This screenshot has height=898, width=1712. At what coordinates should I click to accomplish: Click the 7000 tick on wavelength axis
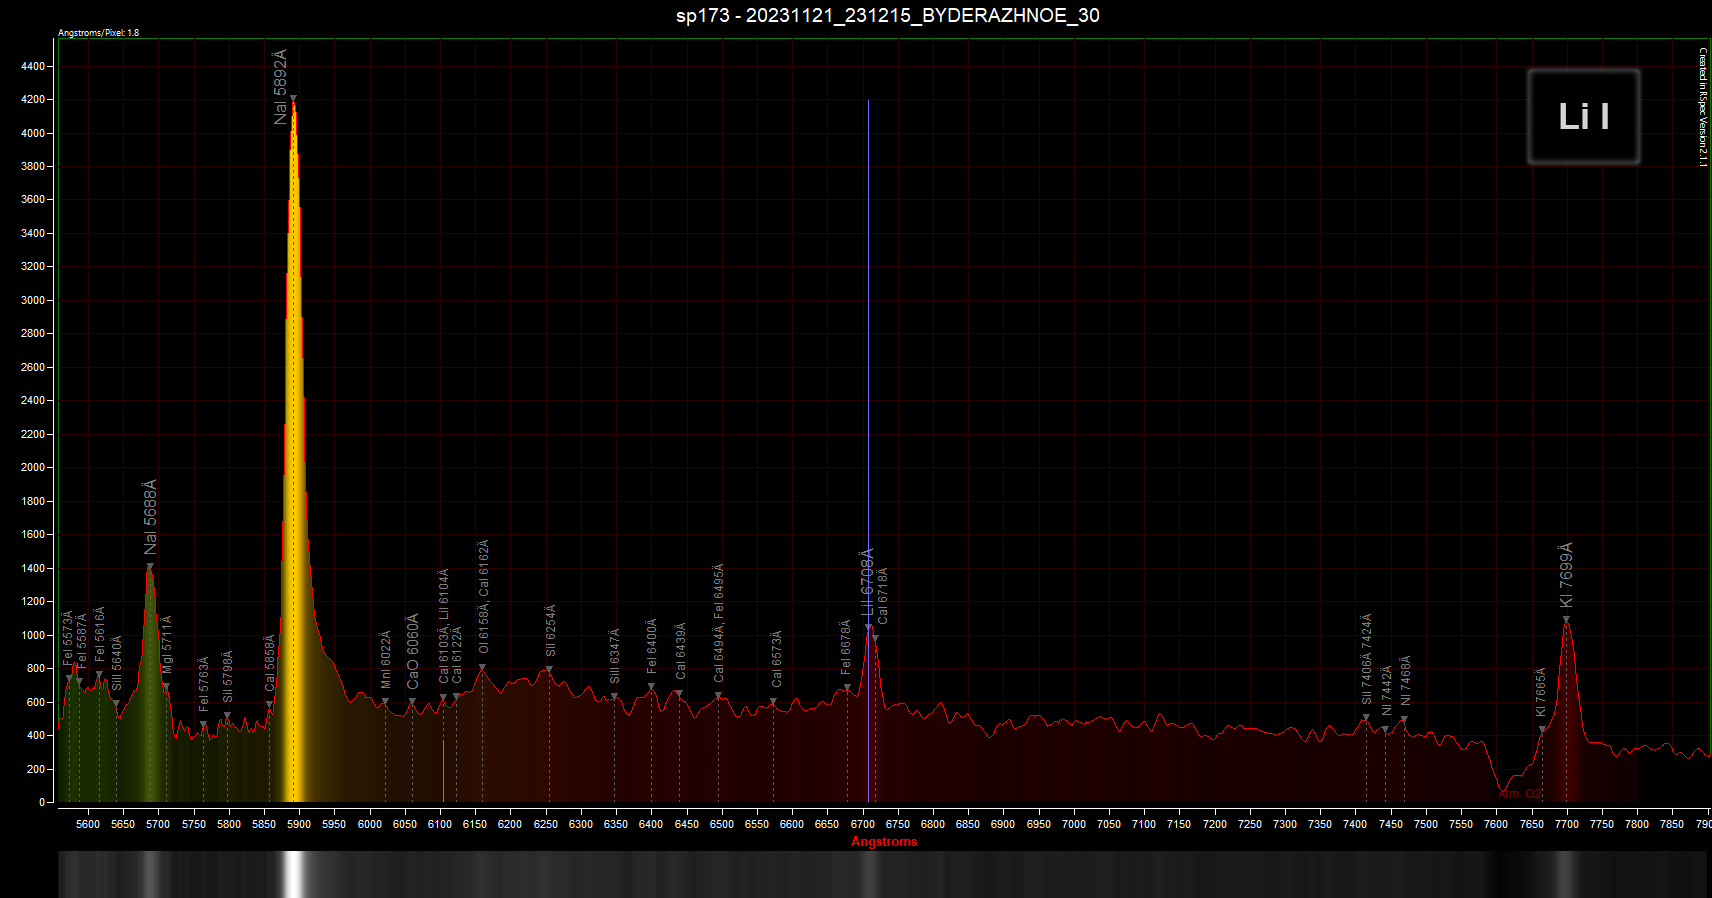pos(1073,824)
